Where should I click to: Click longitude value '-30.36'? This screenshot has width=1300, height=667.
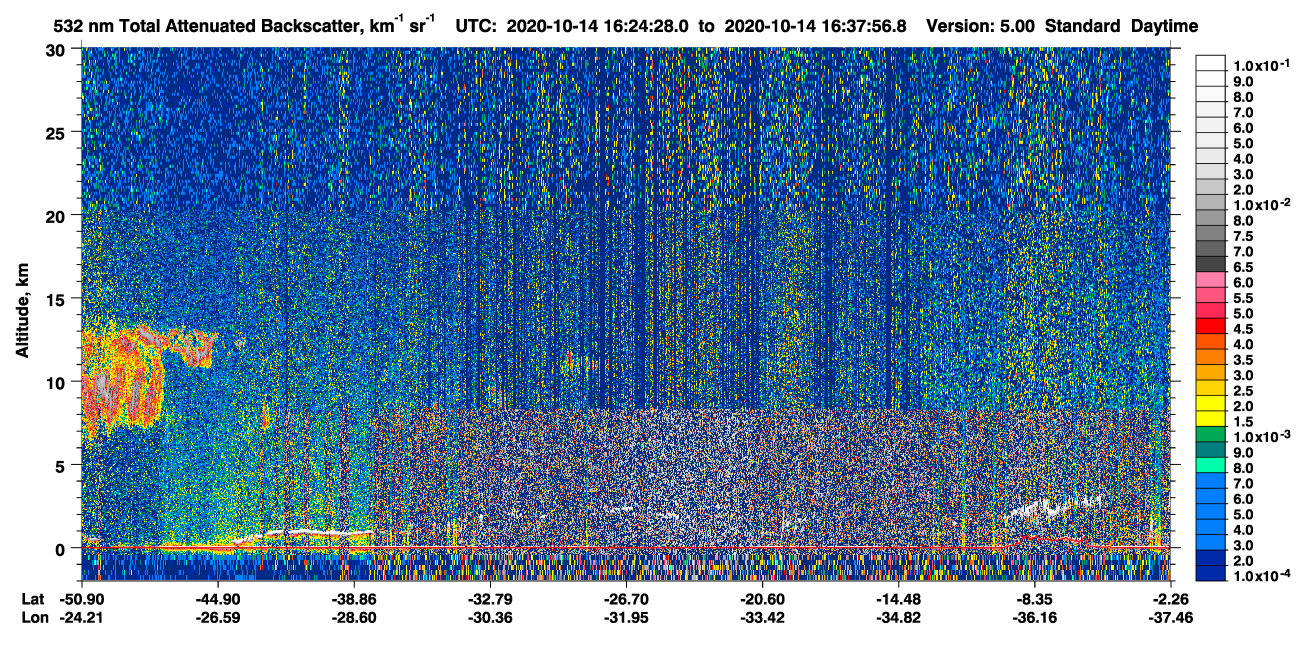coord(489,617)
